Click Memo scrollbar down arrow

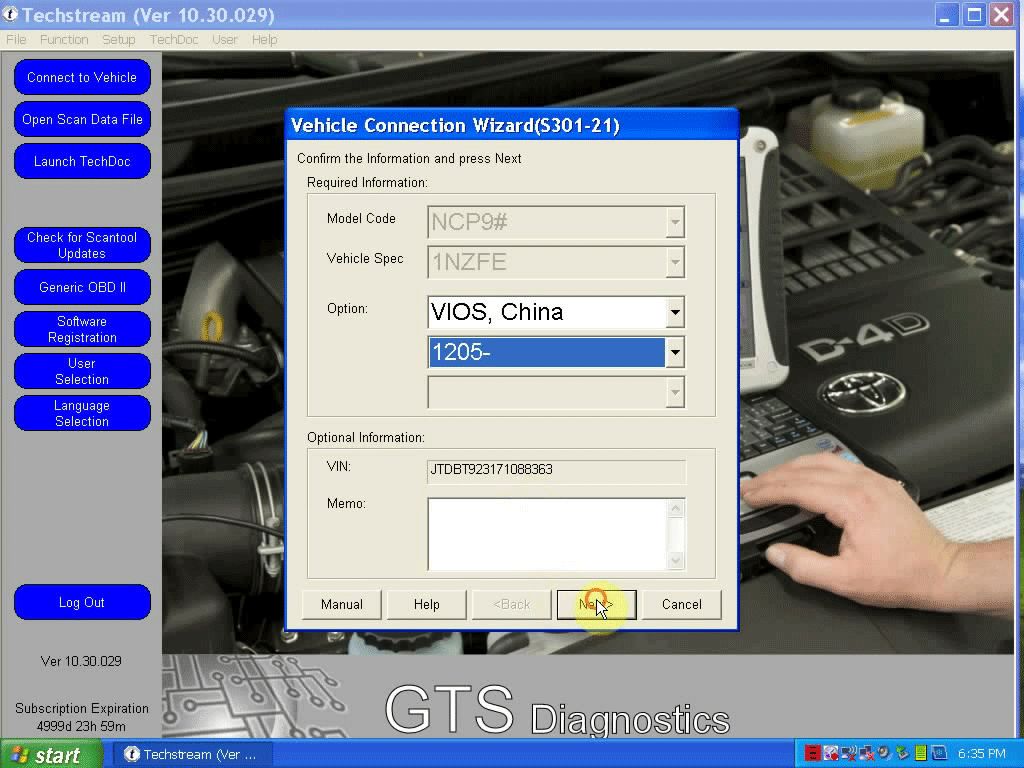[676, 560]
